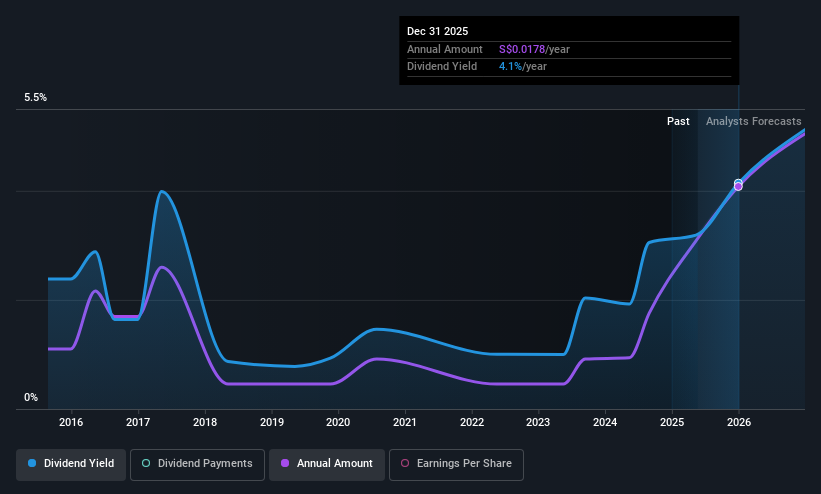Image resolution: width=821 pixels, height=494 pixels.
Task: Click the purple Annual Amount data point marker
Action: (x=738, y=186)
